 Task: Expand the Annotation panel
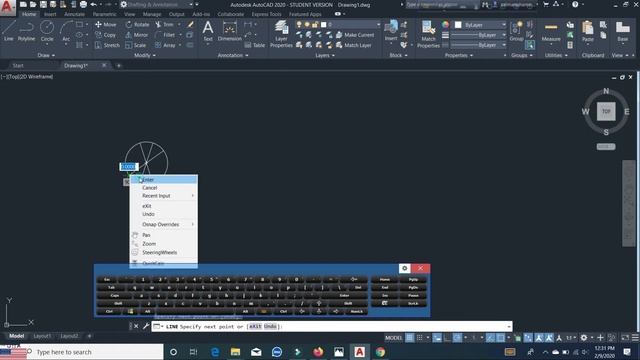point(233,55)
